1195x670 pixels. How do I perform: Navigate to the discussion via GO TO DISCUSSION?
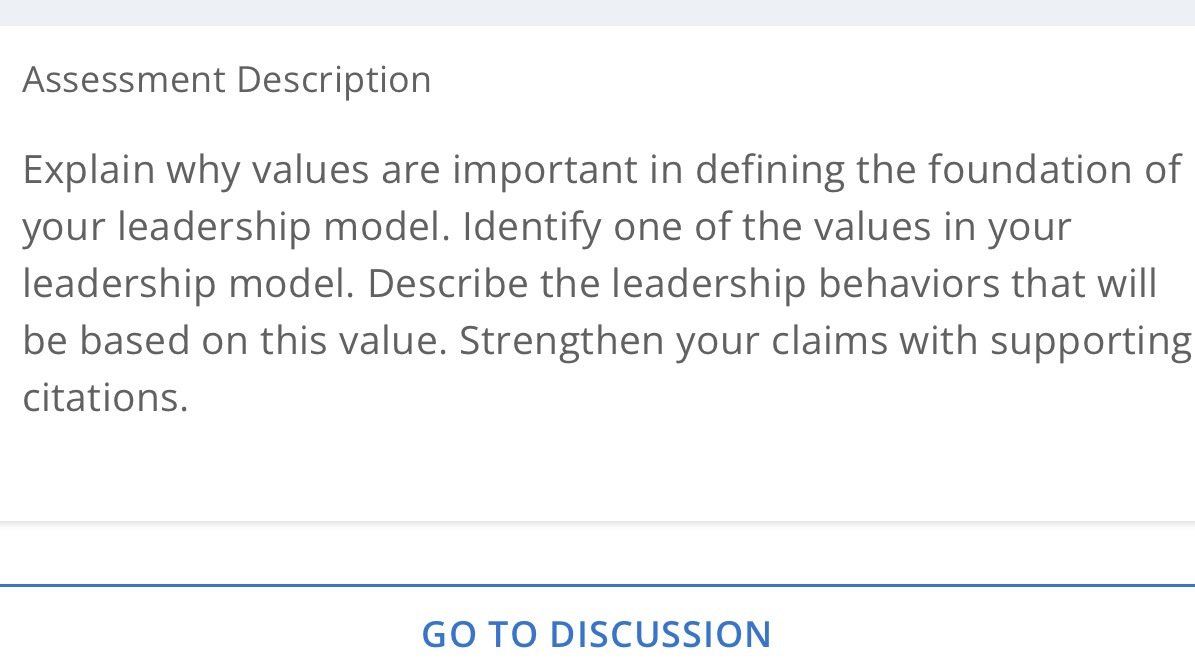(x=596, y=633)
